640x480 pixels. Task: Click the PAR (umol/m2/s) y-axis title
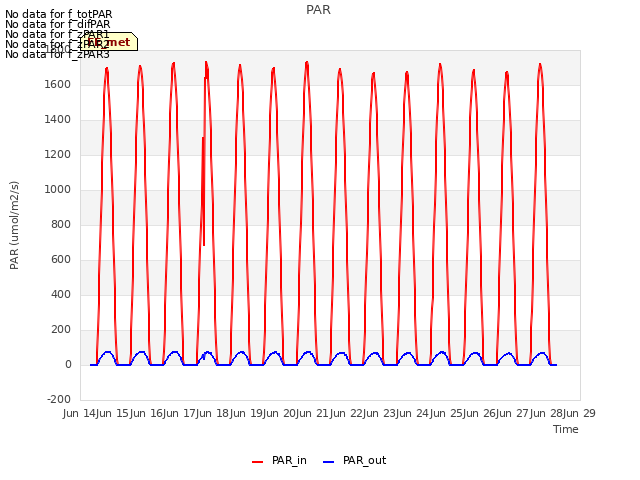[x=14, y=225]
